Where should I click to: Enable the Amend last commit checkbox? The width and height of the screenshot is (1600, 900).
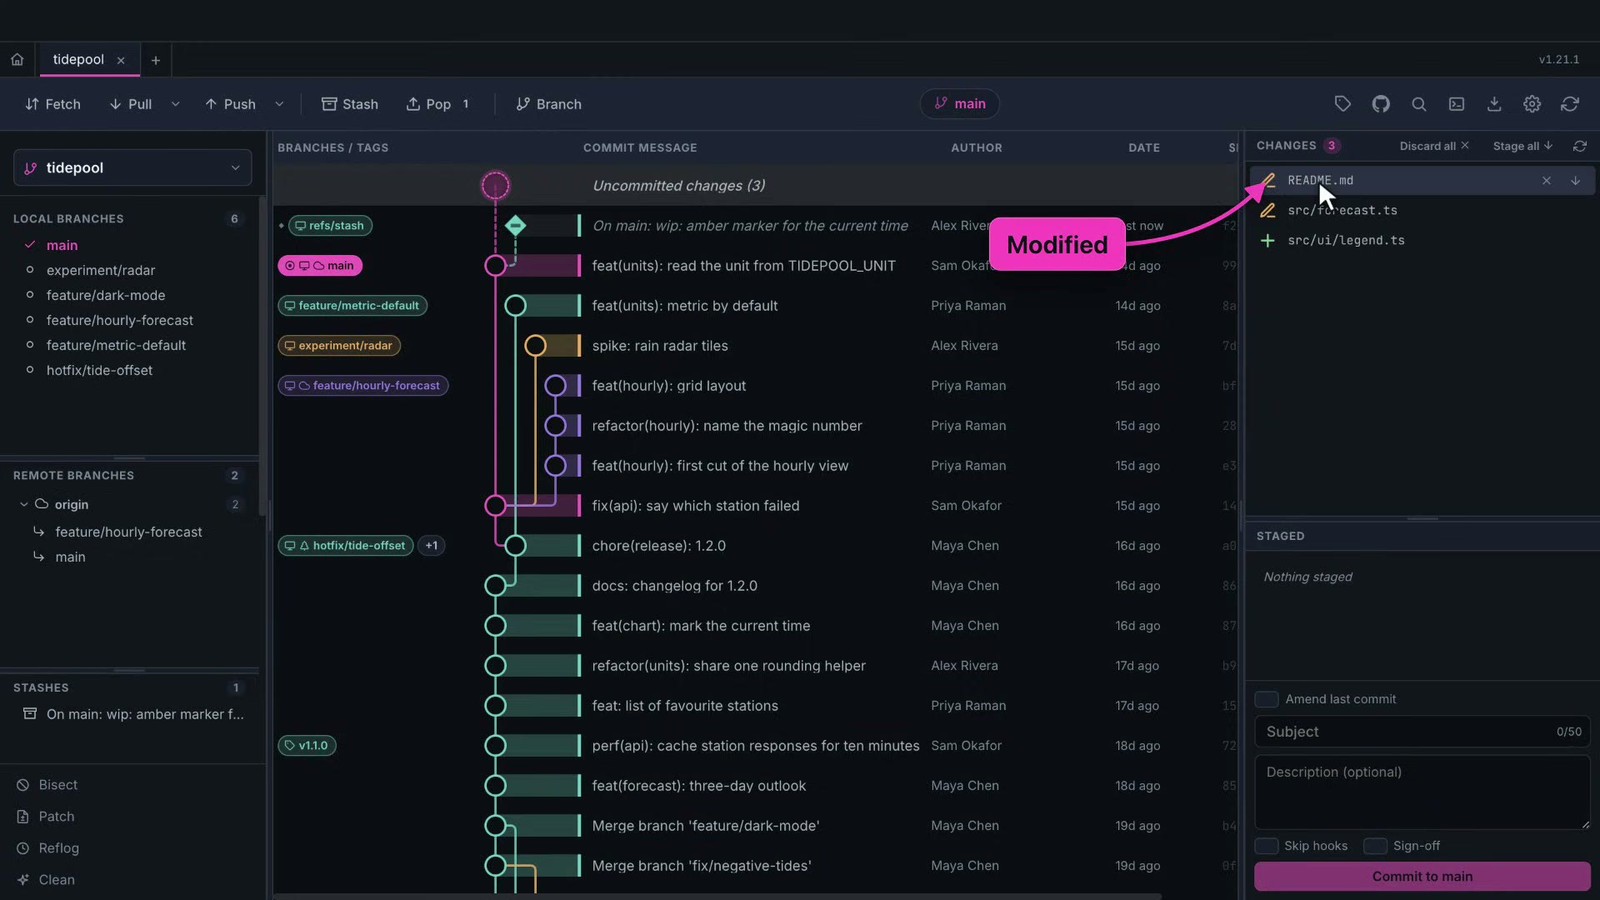coord(1266,699)
